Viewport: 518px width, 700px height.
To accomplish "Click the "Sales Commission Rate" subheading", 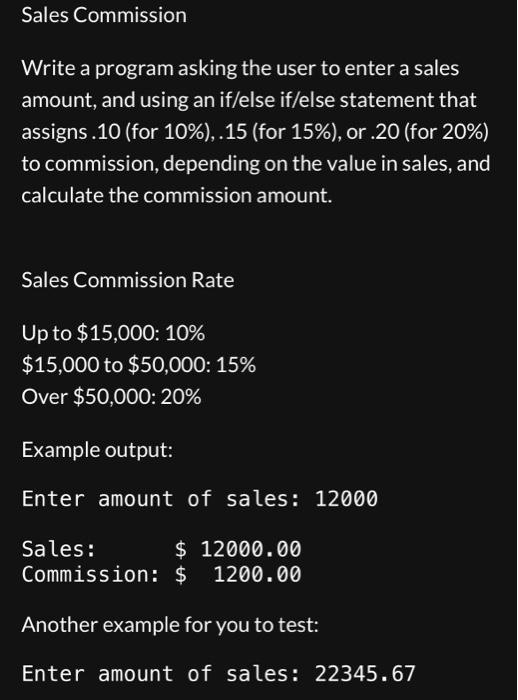I will [128, 280].
